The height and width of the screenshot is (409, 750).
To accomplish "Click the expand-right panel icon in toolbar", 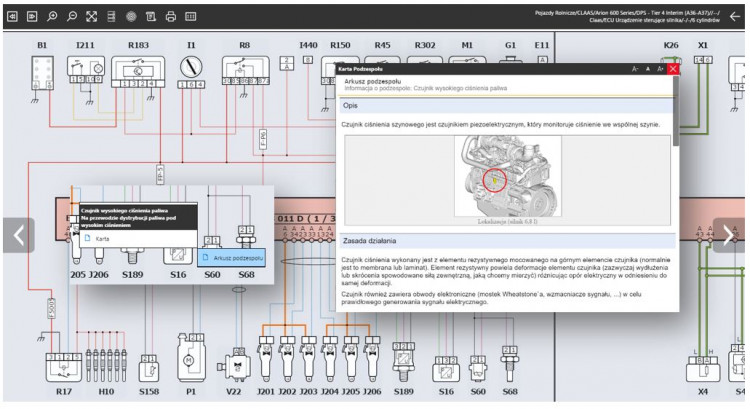I will (32, 17).
